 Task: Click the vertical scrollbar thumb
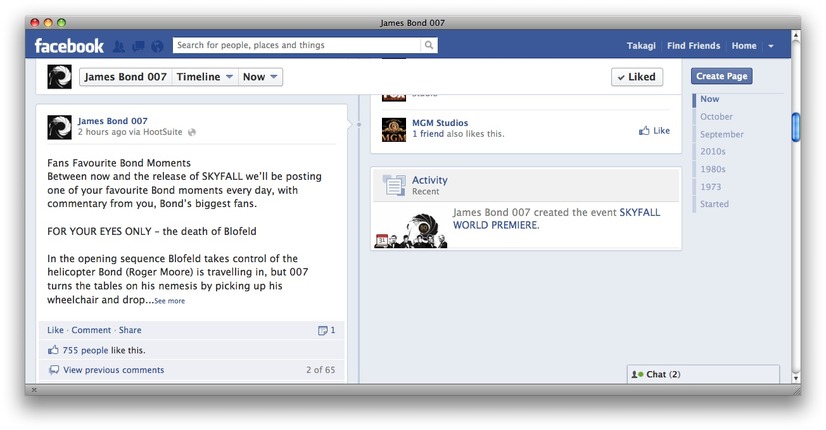pos(795,127)
